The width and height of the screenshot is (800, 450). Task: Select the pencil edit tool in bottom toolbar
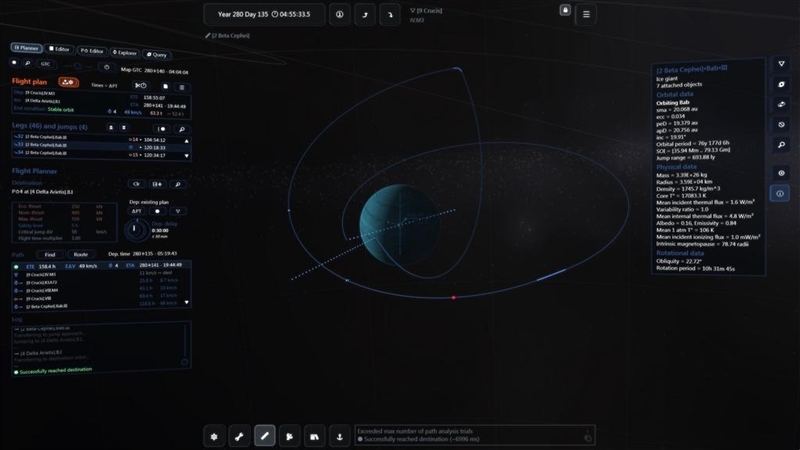click(264, 436)
